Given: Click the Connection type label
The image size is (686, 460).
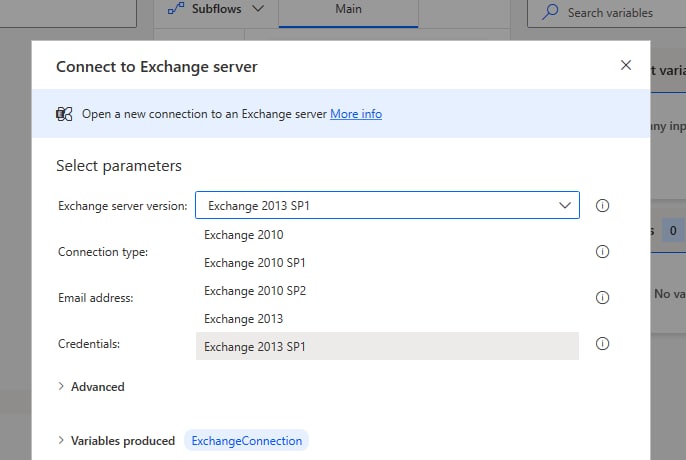Looking at the screenshot, I should coord(103,252).
